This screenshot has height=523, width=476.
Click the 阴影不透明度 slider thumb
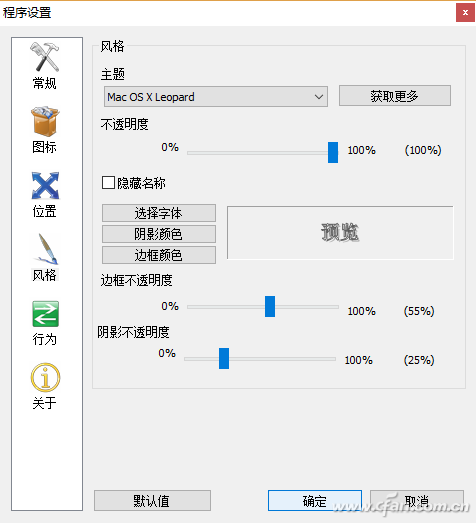tap(224, 358)
